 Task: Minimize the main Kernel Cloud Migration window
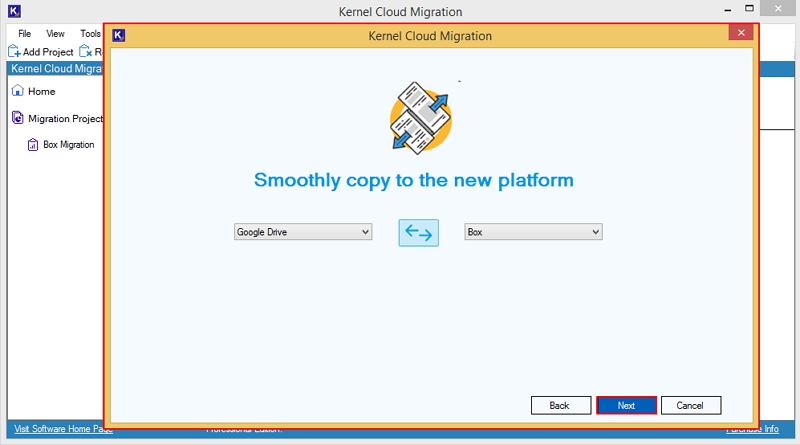(728, 9)
